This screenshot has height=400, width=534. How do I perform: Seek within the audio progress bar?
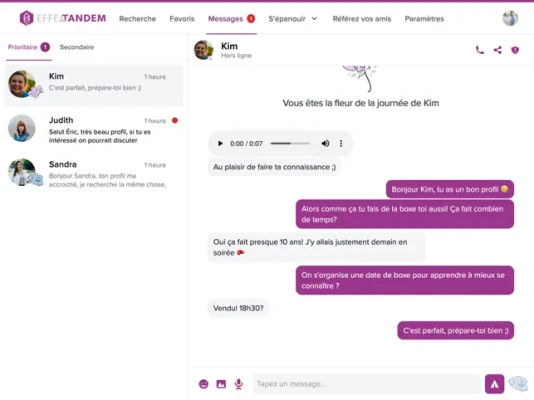coord(290,143)
